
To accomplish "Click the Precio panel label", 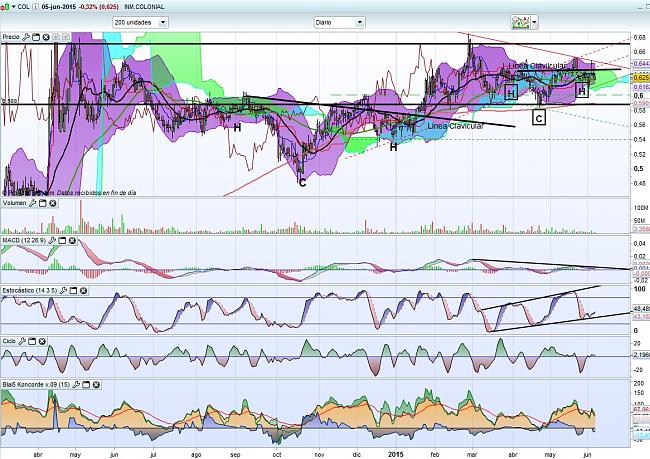I will pyautogui.click(x=11, y=37).
